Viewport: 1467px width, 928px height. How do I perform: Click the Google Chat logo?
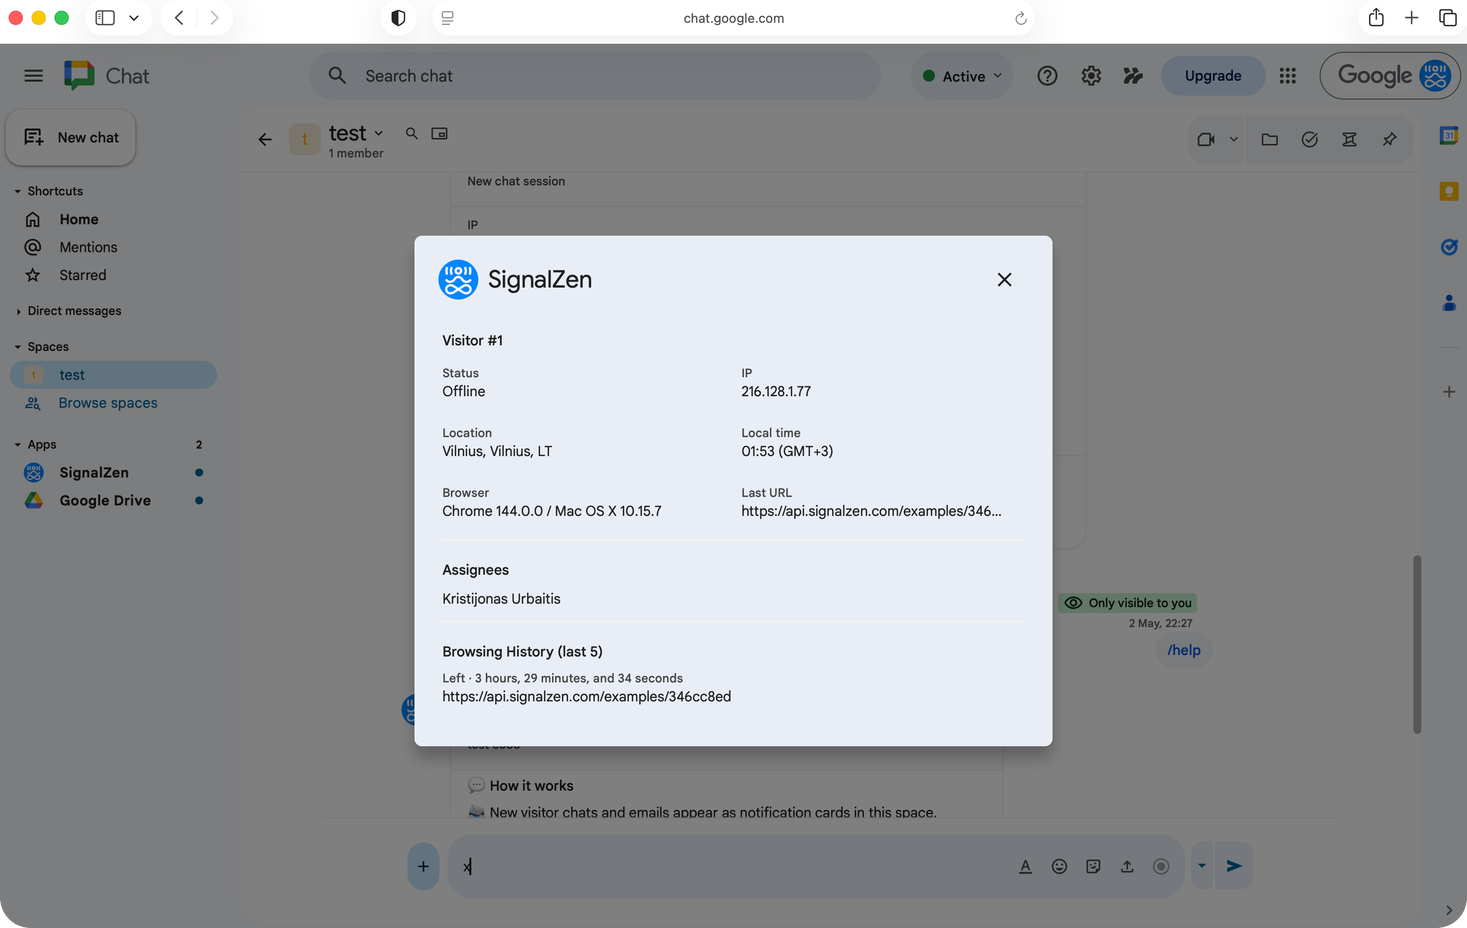(x=106, y=76)
